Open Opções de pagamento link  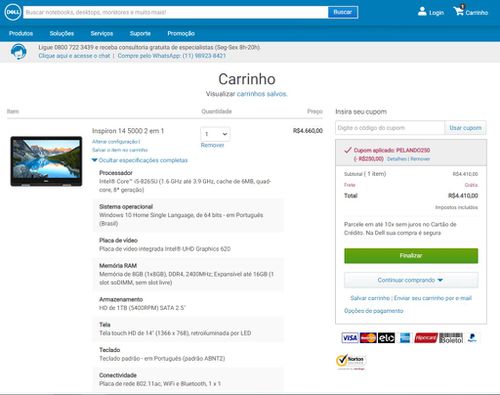(373, 311)
